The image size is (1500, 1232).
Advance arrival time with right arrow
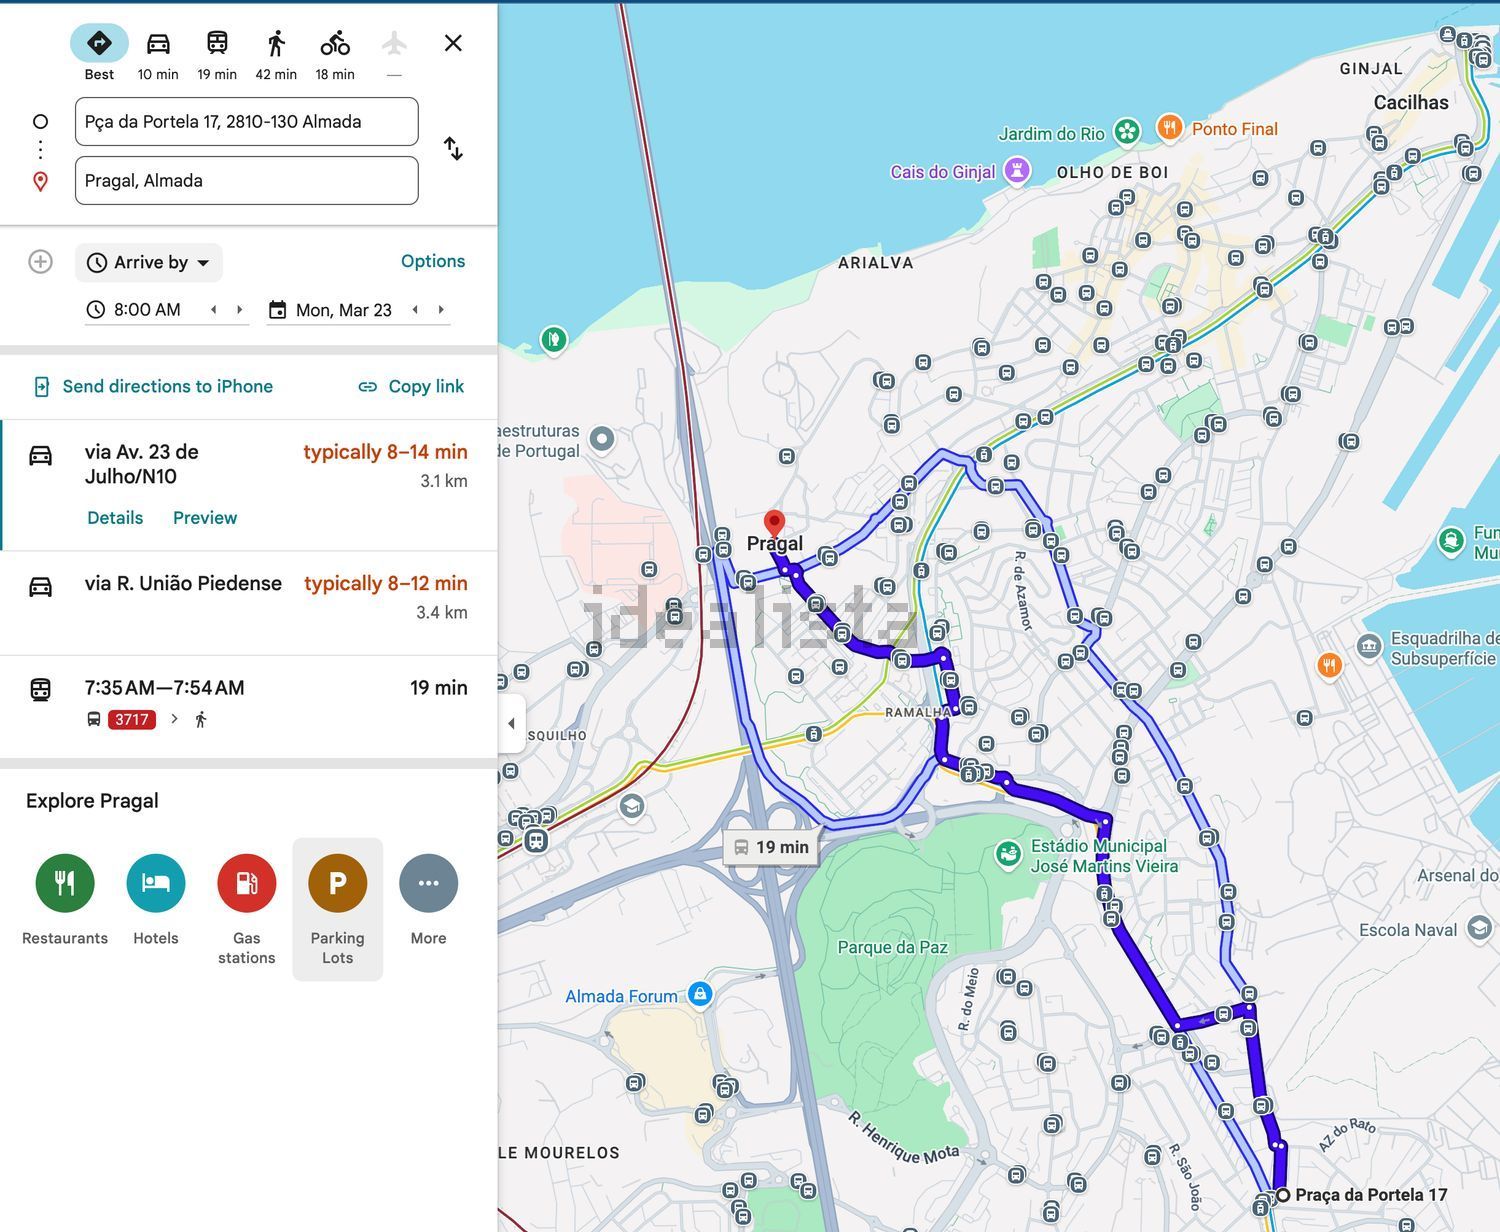240,310
